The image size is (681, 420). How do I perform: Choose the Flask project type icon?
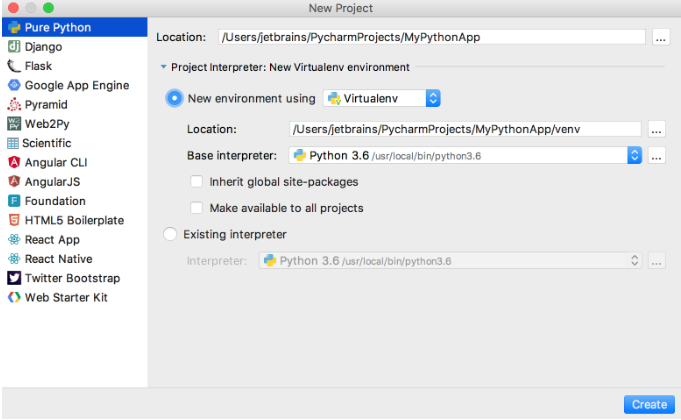[x=14, y=66]
